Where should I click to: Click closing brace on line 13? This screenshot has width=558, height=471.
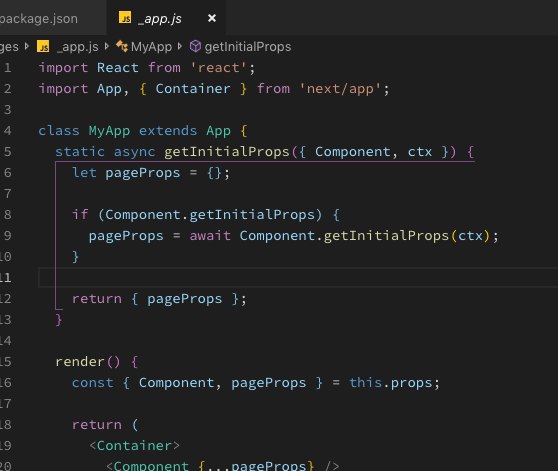coord(59,319)
